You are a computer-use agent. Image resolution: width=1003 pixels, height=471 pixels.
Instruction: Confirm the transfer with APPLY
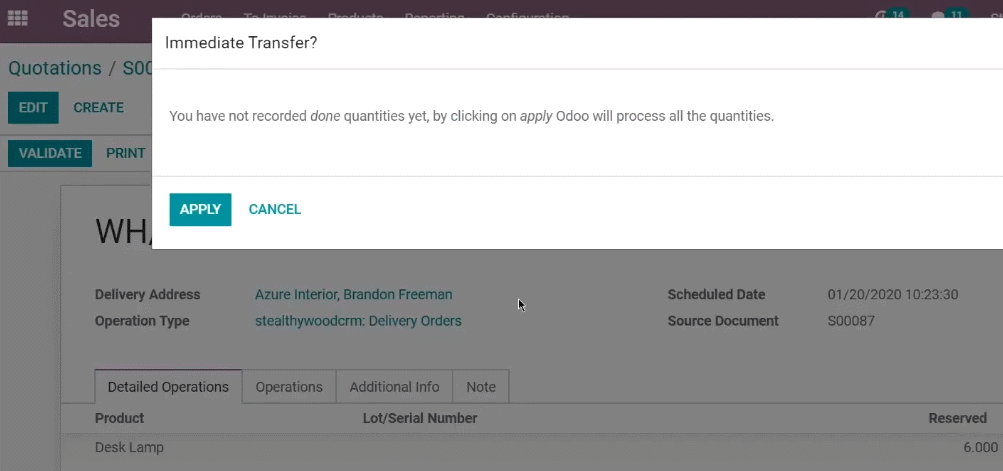(x=200, y=209)
